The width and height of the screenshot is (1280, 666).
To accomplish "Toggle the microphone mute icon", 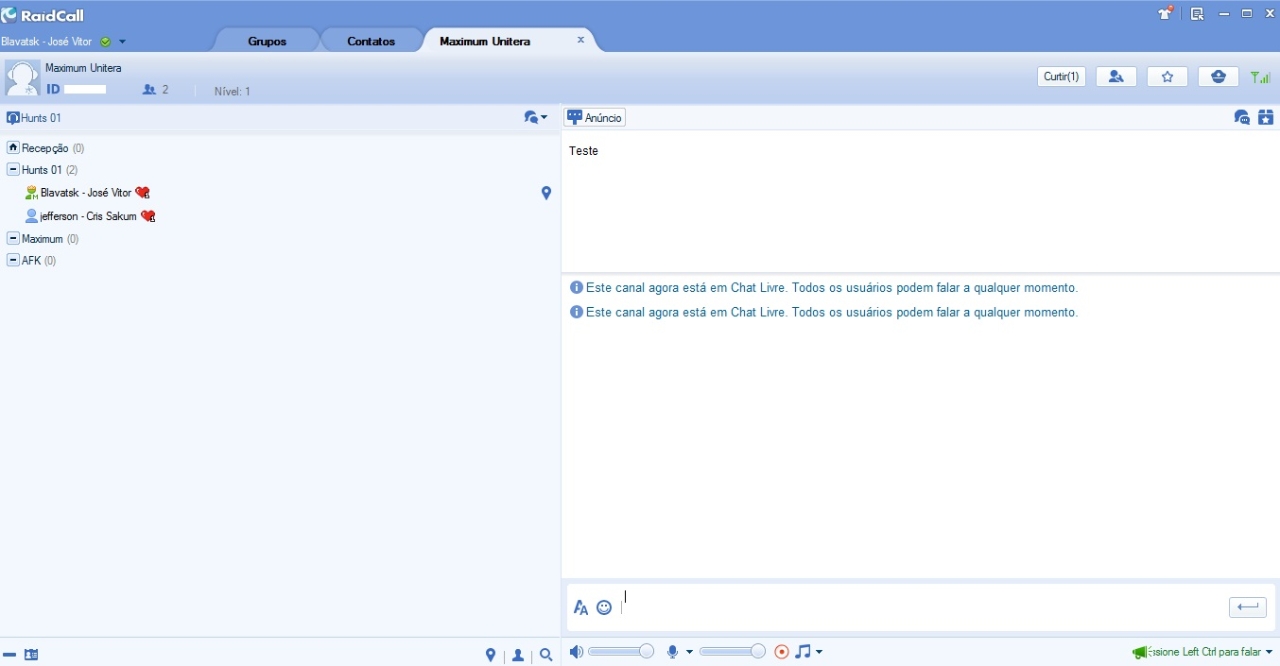I will point(674,652).
